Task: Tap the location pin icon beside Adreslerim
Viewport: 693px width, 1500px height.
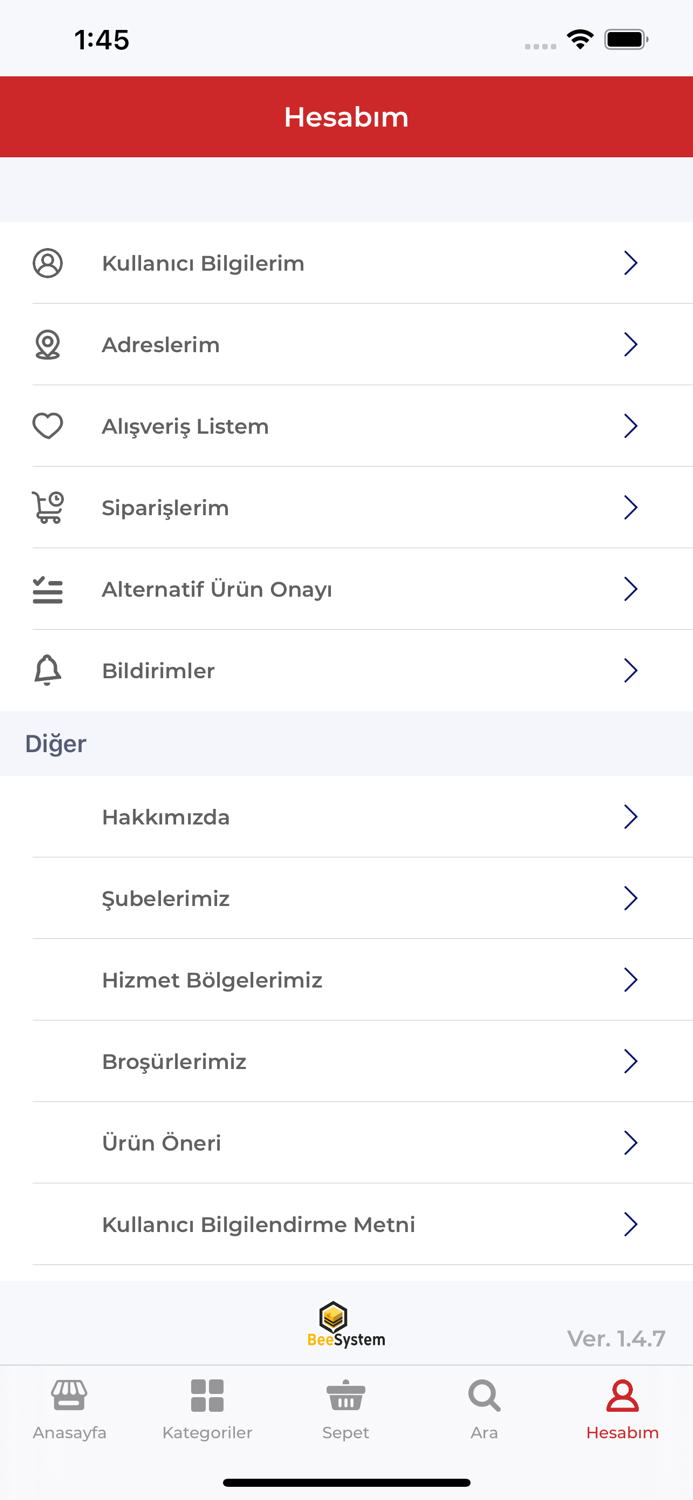Action: pyautogui.click(x=48, y=345)
